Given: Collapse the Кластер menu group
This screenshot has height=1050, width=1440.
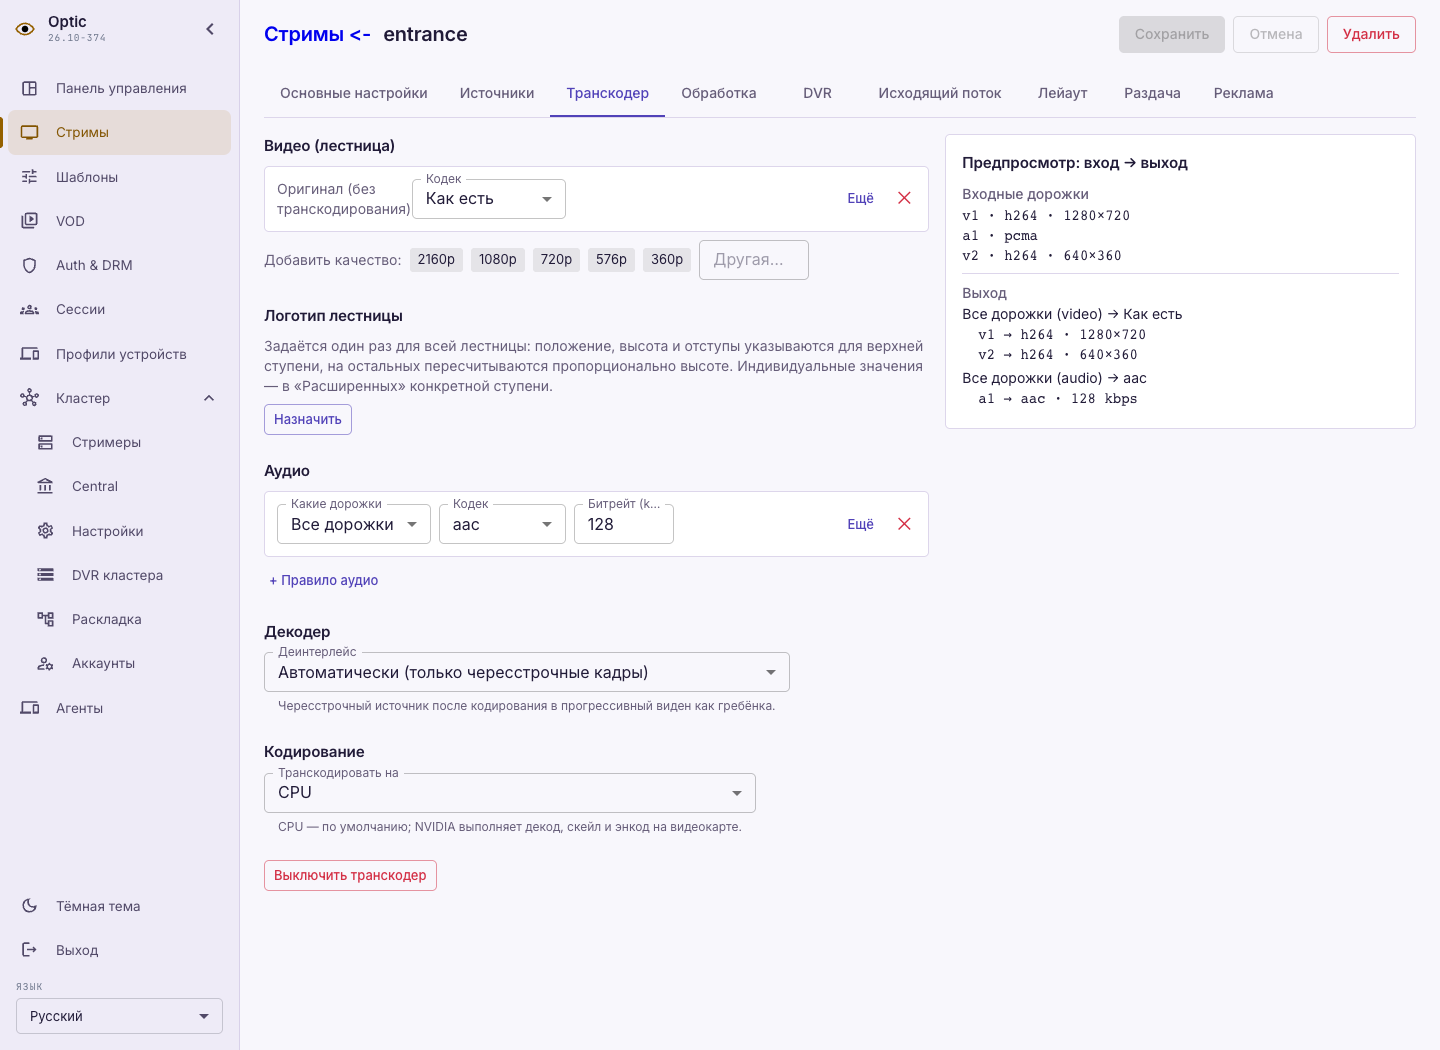Looking at the screenshot, I should [209, 398].
